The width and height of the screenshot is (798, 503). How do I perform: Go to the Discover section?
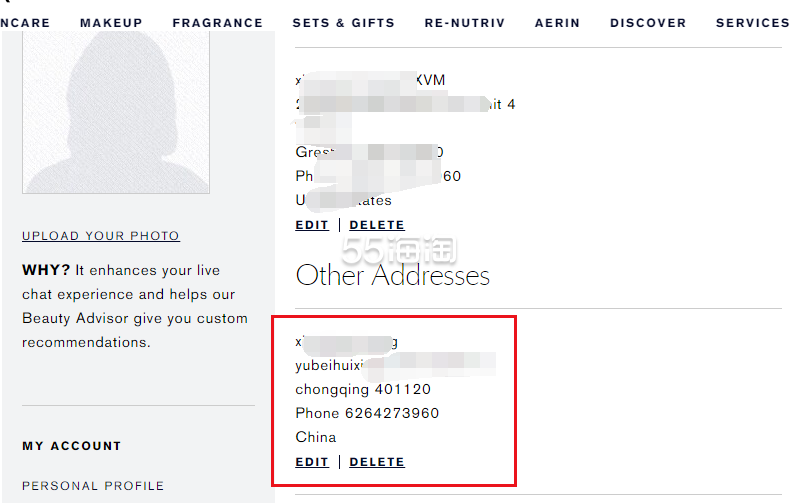648,23
